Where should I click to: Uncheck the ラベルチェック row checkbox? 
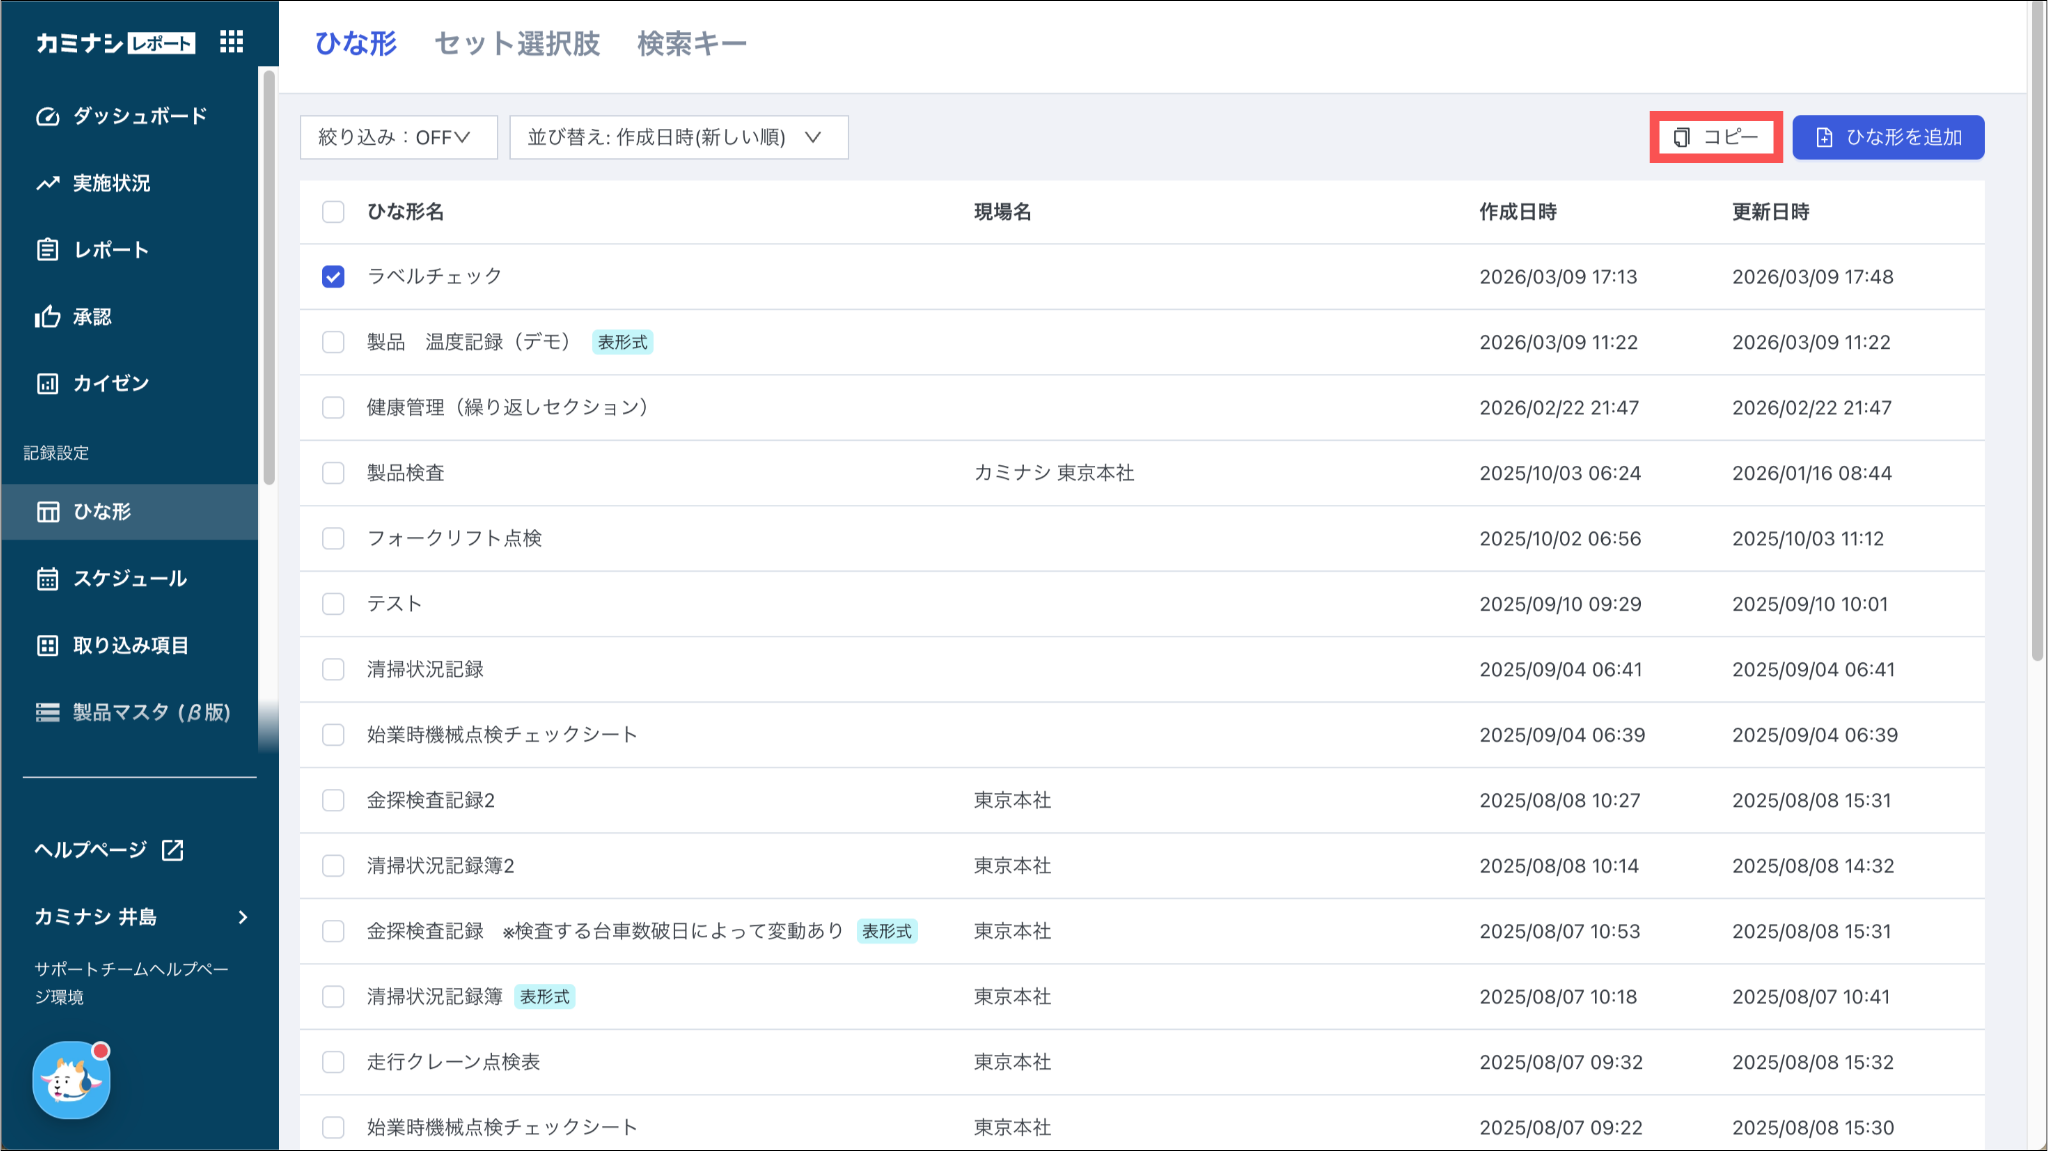coord(333,277)
